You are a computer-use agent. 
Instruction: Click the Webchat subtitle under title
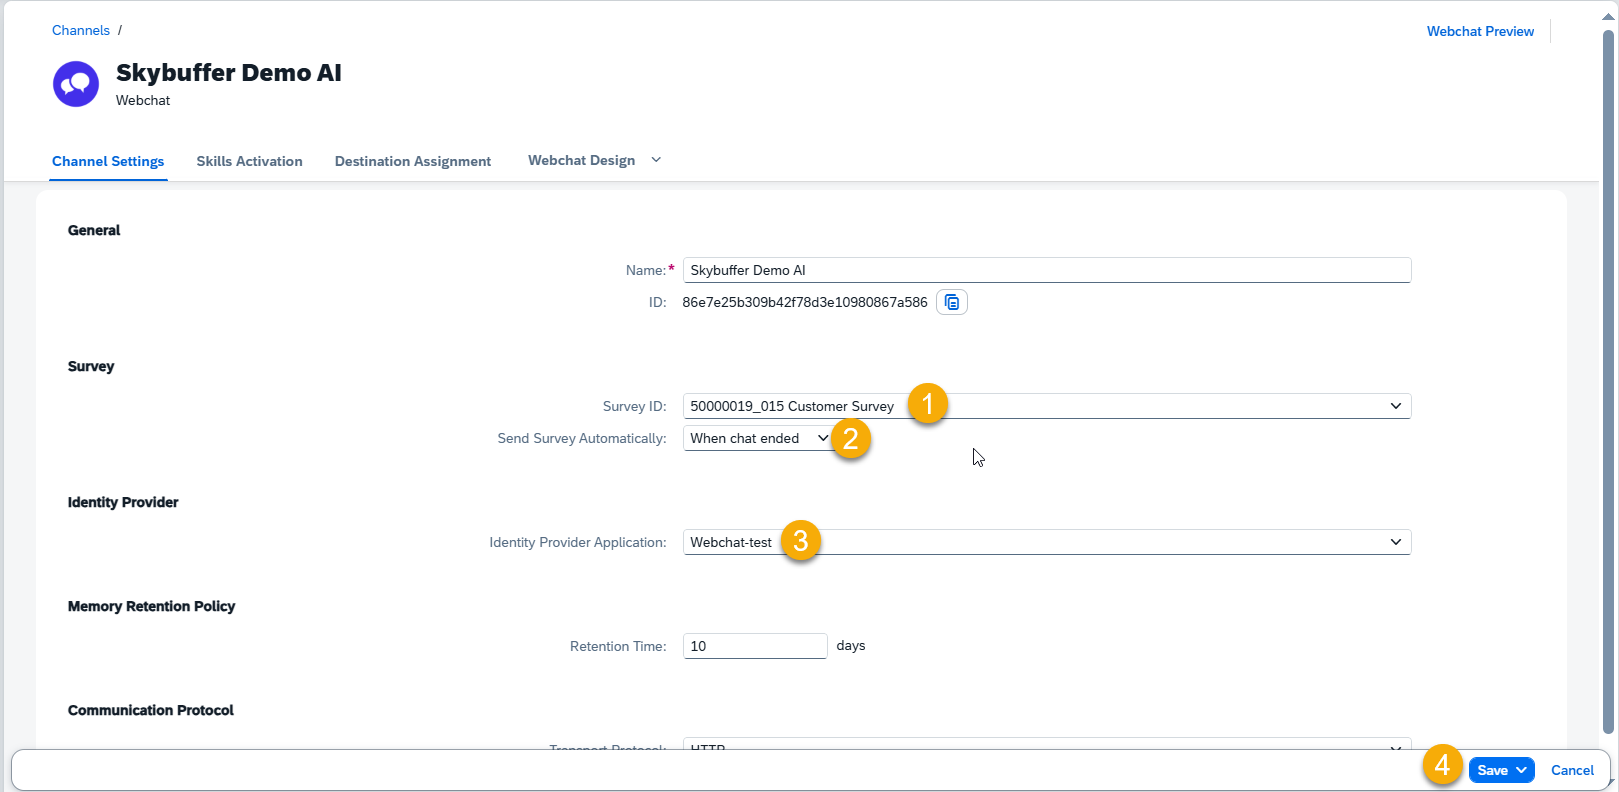(143, 100)
